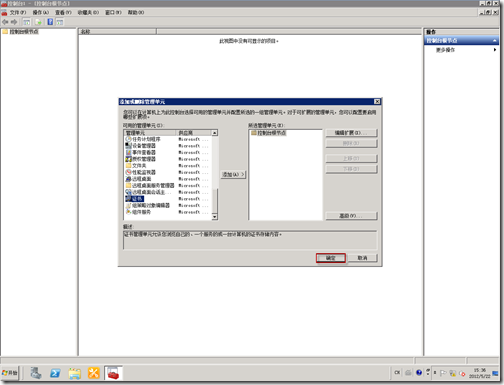This screenshot has height=385, width=504.
Task: Click the Export List toolbar icon
Action: coord(38,22)
